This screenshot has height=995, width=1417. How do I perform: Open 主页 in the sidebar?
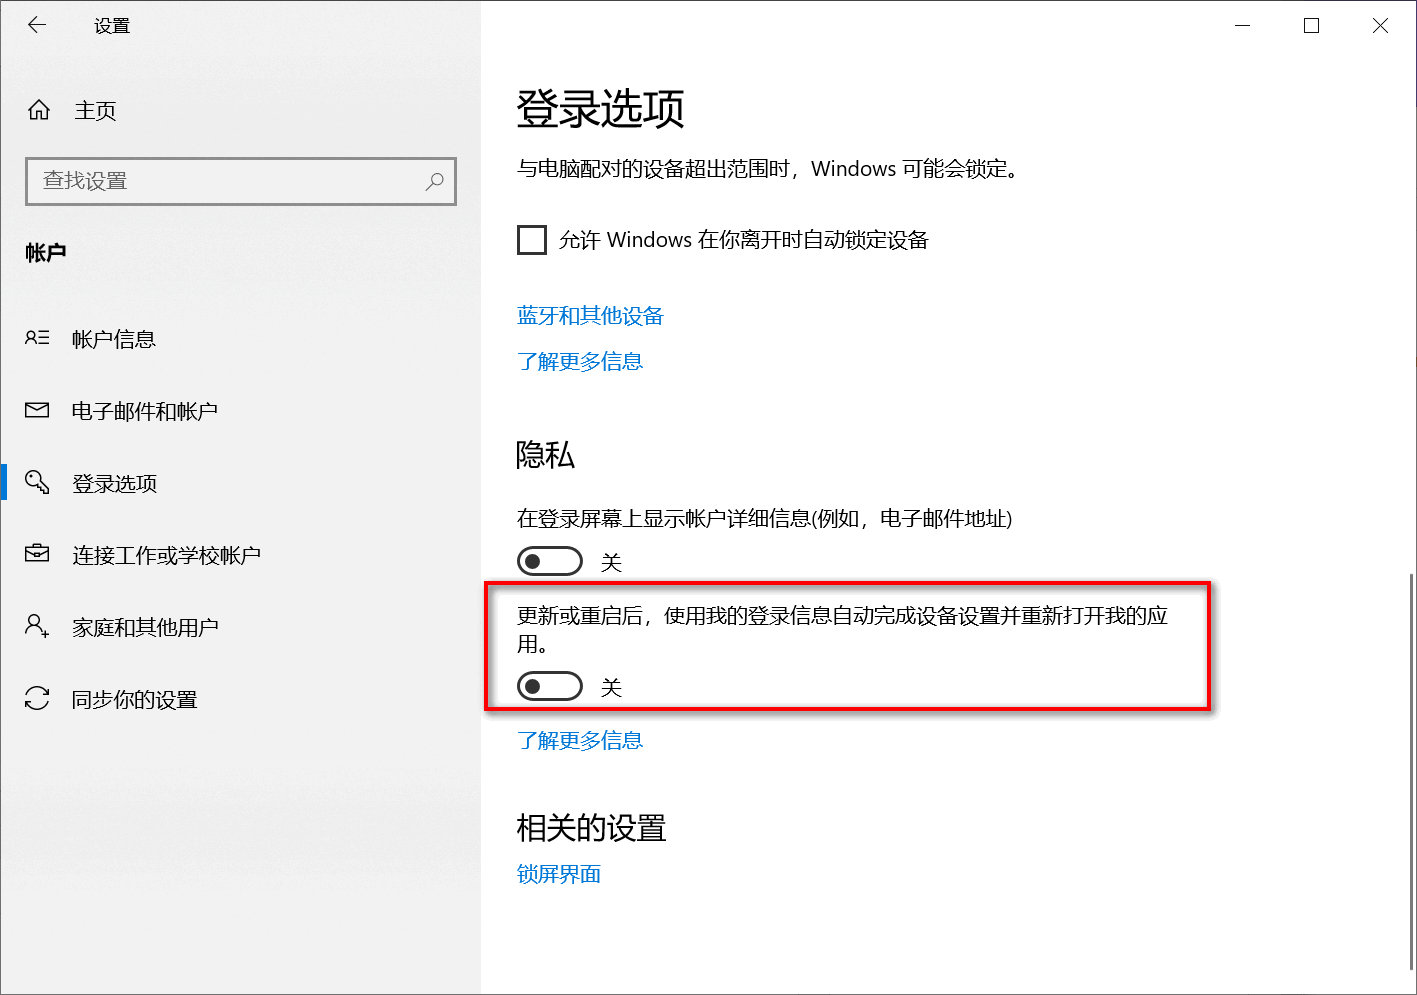95,110
